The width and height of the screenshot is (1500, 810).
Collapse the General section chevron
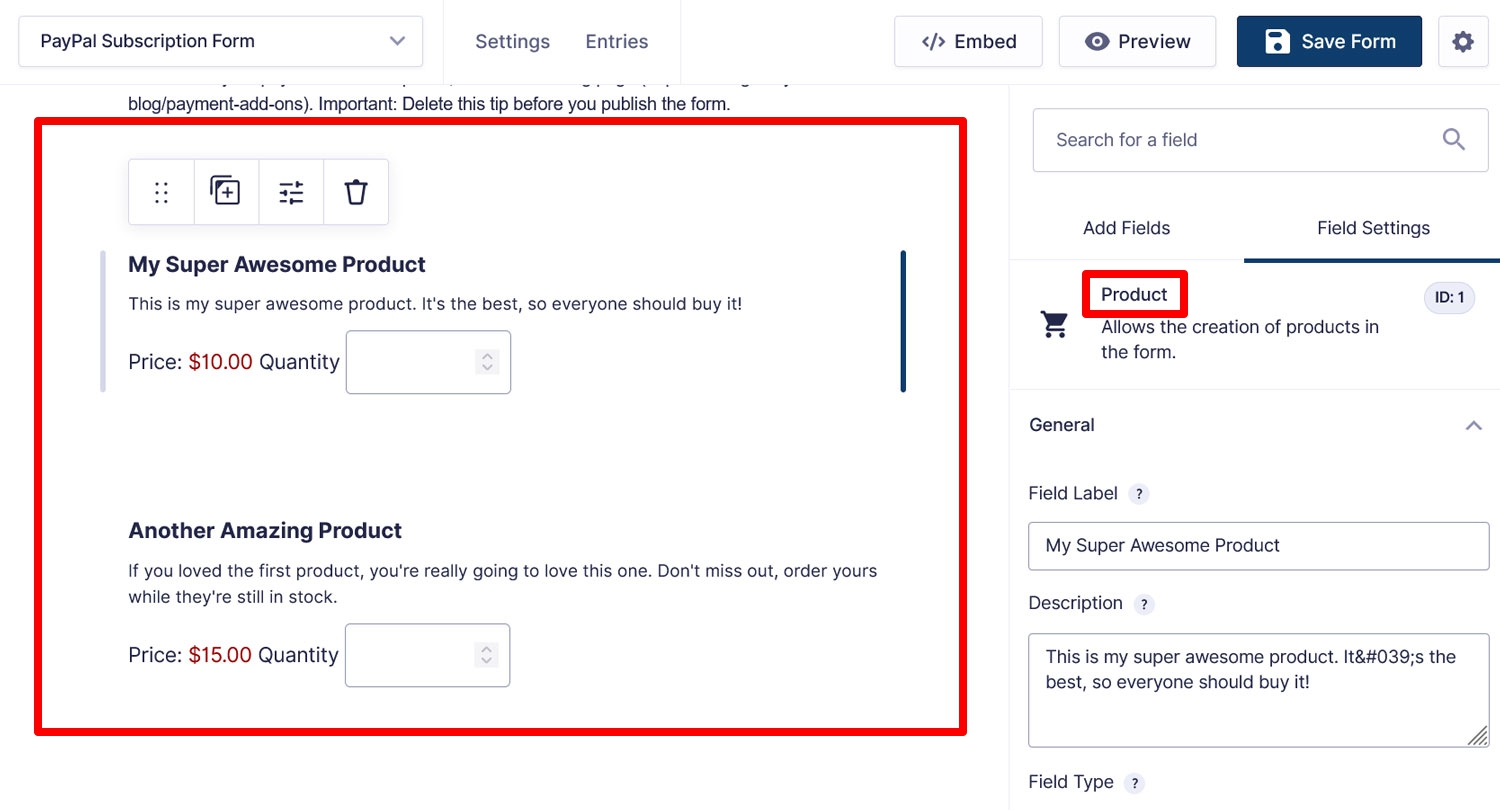(1473, 425)
